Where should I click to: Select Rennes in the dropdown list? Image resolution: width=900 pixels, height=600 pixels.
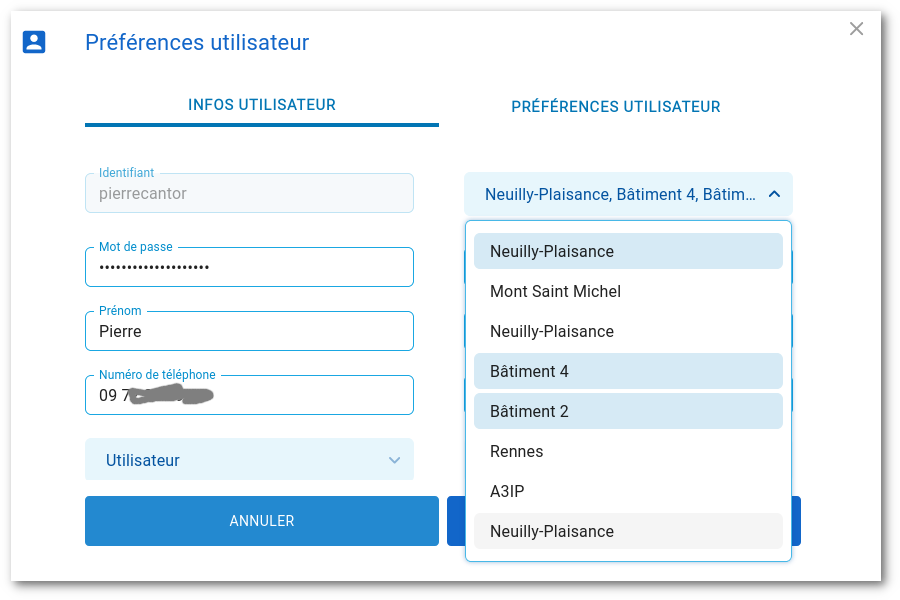[x=628, y=451]
